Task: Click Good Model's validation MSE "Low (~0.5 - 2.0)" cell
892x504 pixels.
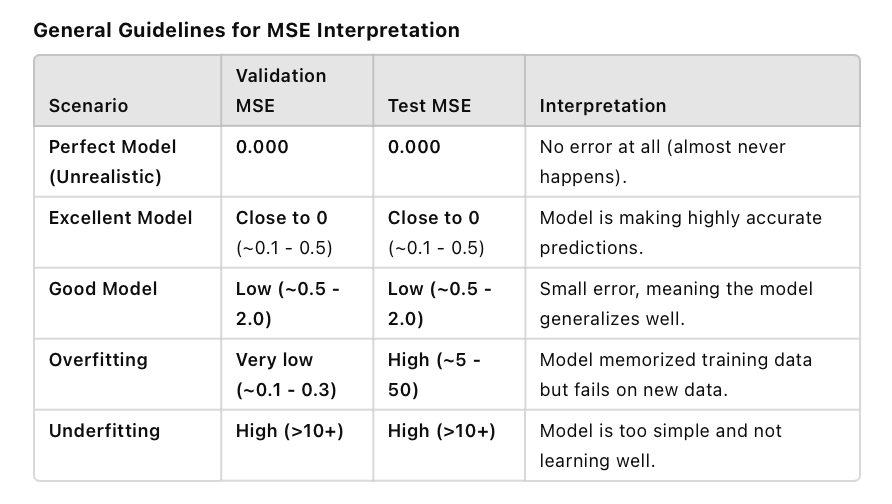Action: pyautogui.click(x=287, y=303)
